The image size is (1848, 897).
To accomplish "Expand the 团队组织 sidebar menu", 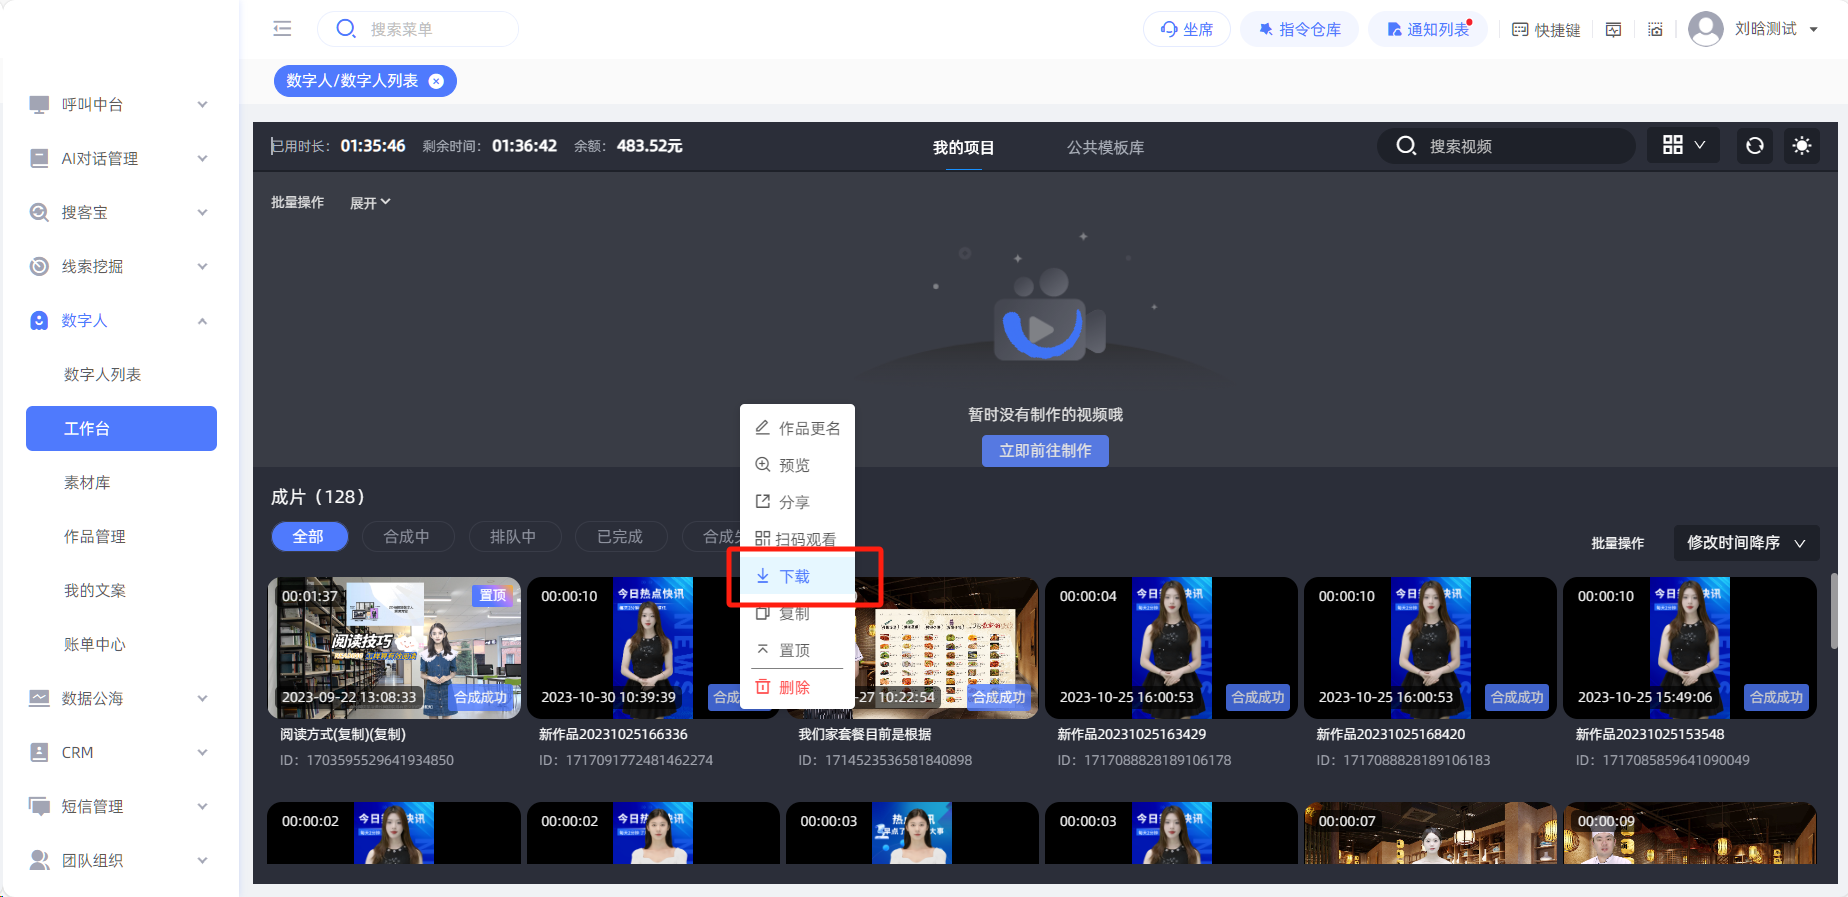I will 121,860.
